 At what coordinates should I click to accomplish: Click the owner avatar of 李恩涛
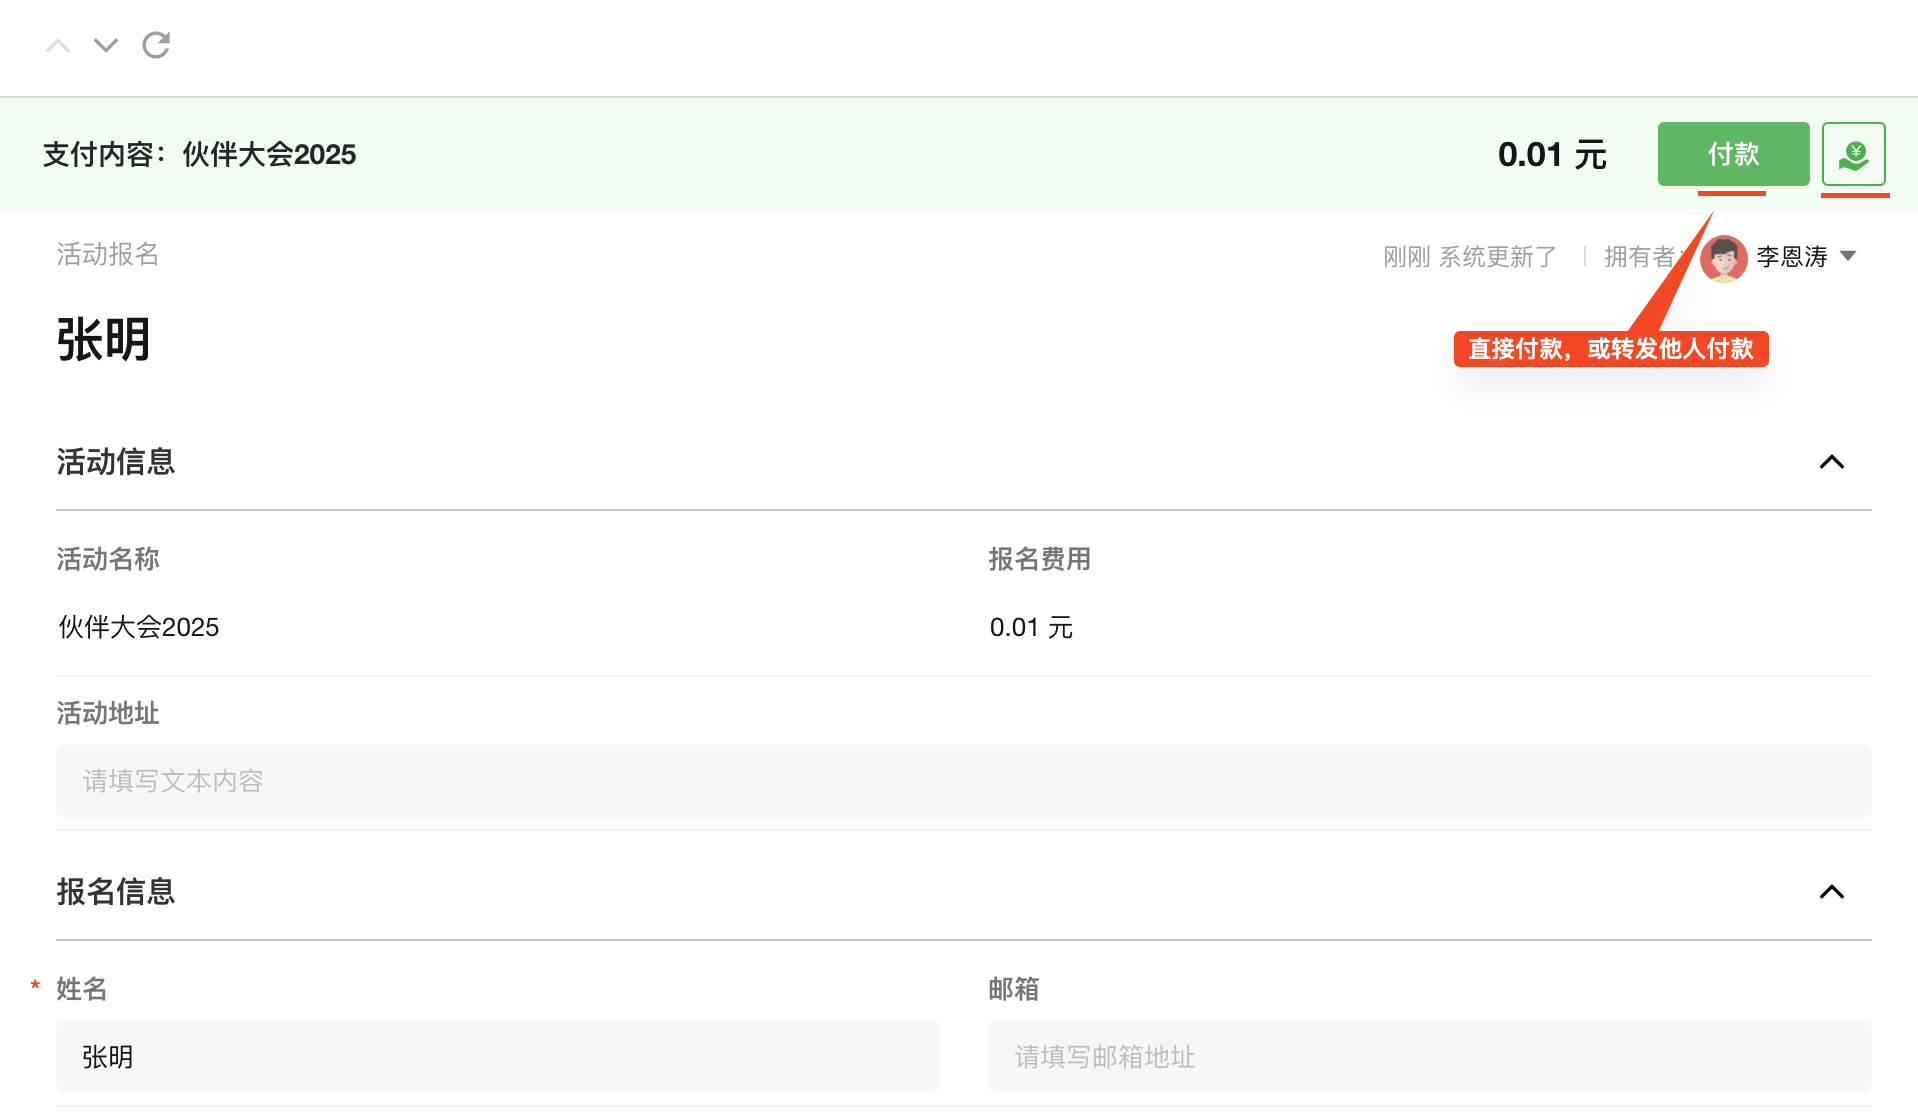pos(1723,258)
